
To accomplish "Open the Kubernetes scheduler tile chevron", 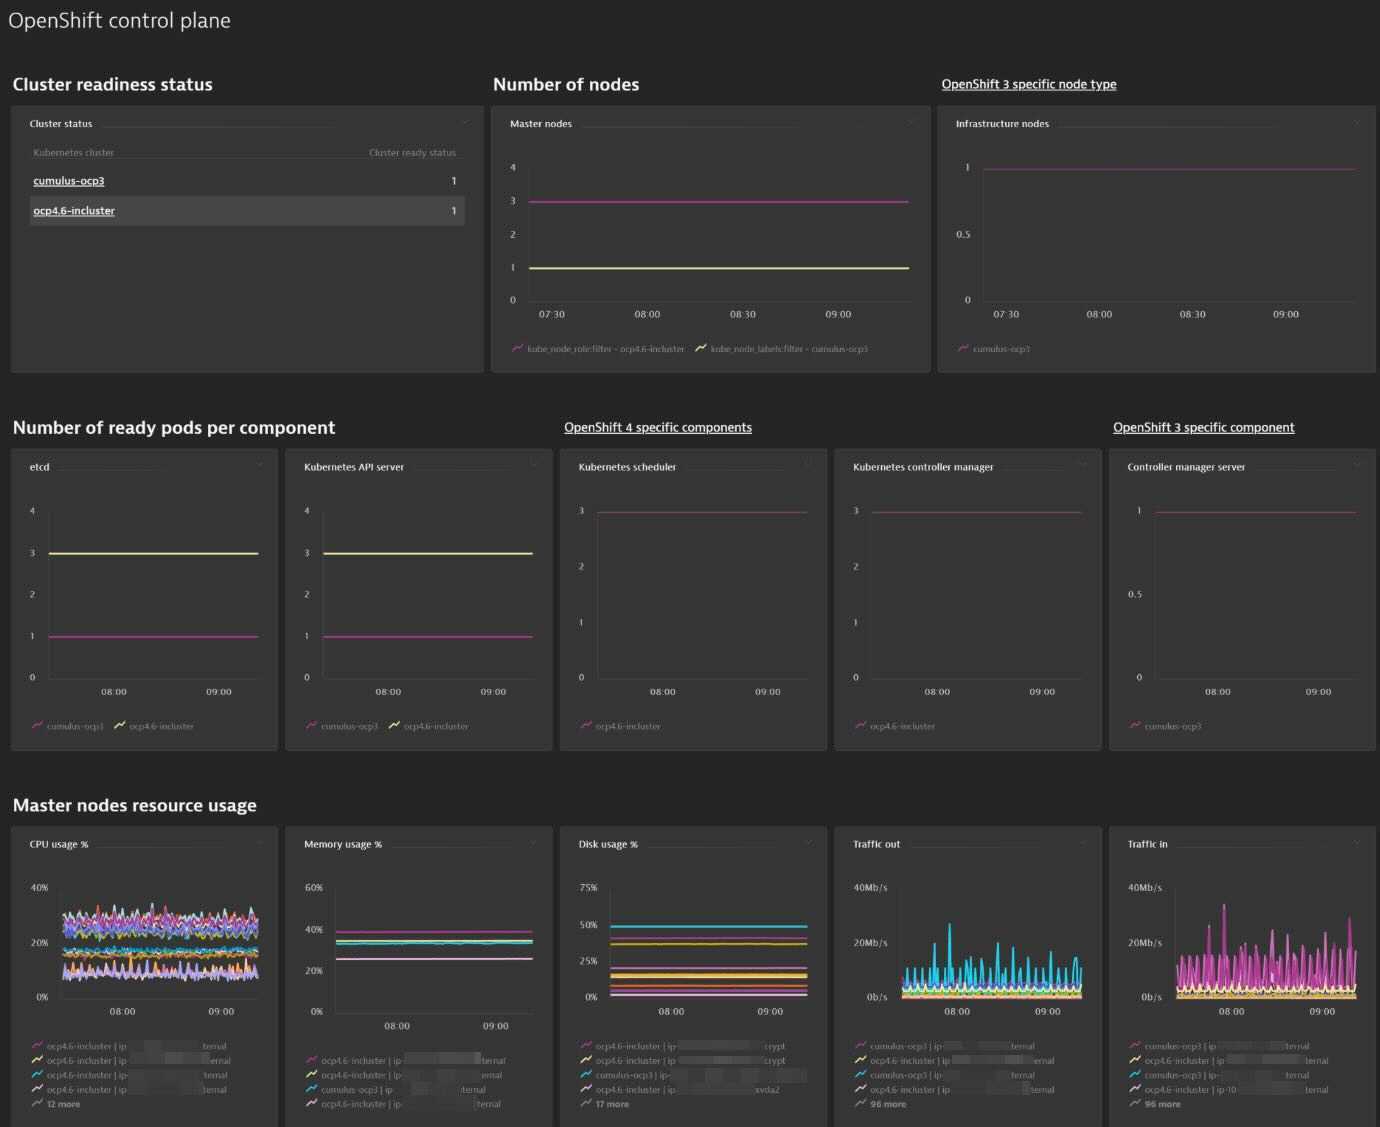I will coord(808,465).
